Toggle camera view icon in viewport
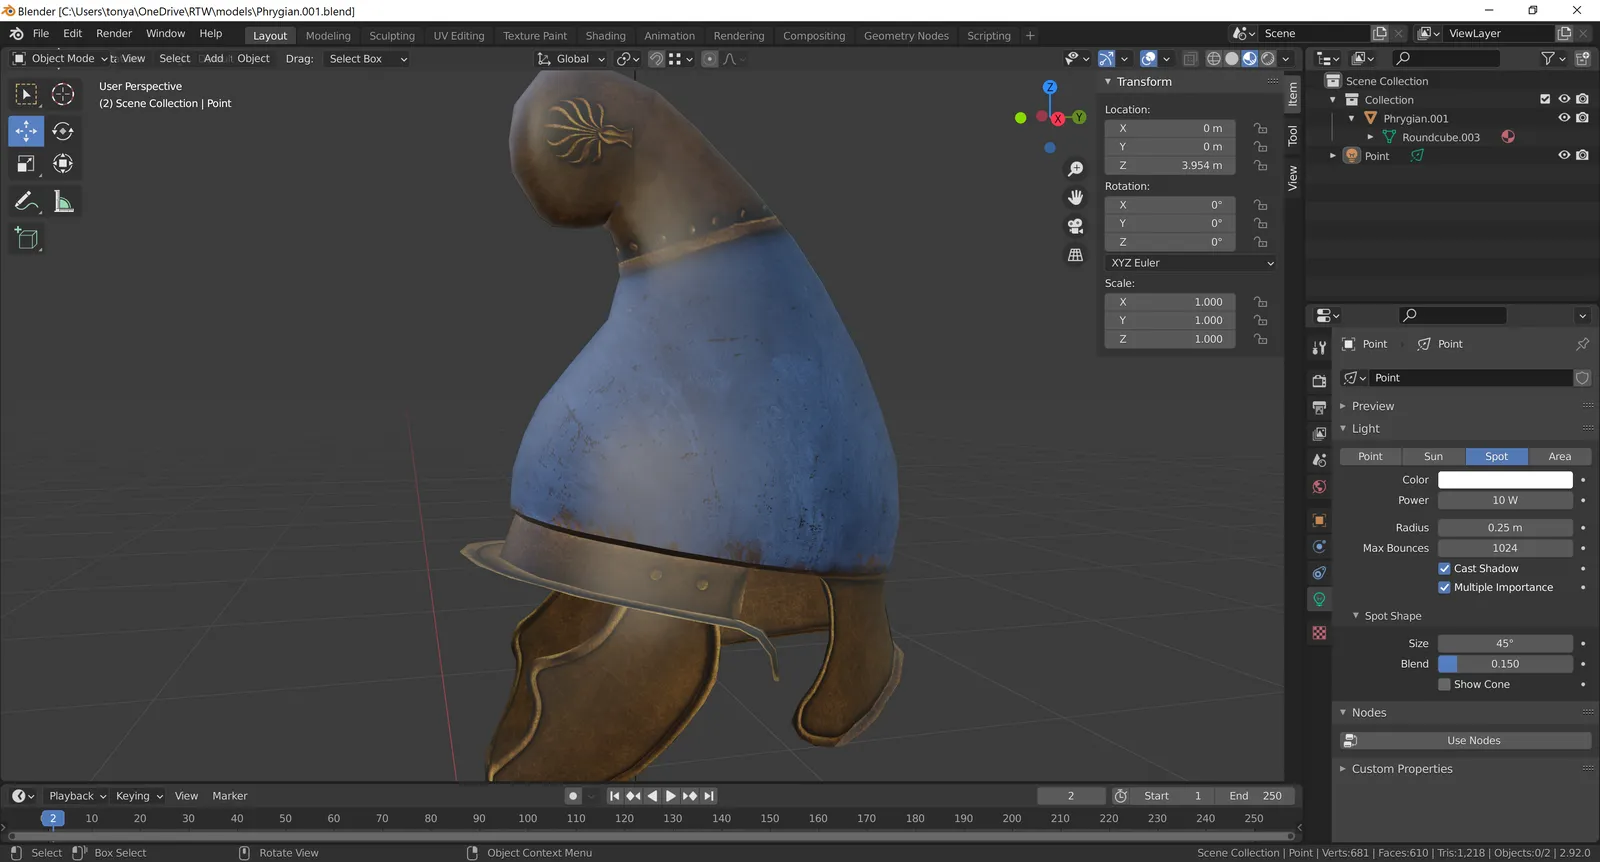Screen dimensions: 1600x862 tap(1076, 226)
